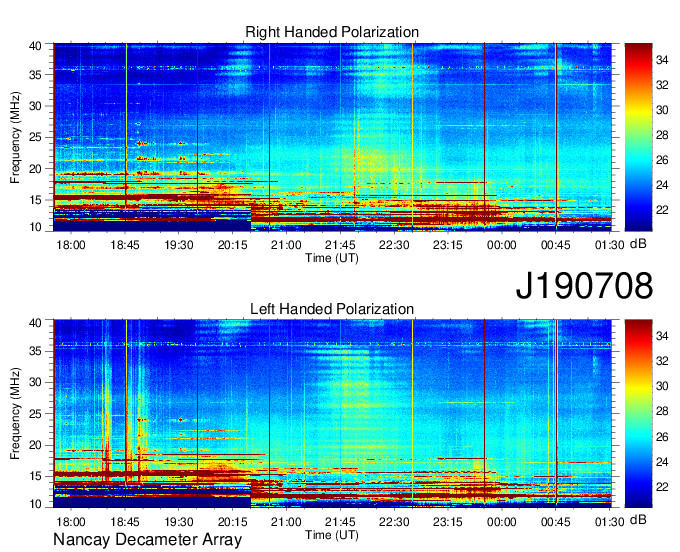Image resolution: width=680 pixels, height=552 pixels.
Task: Click the Right Handed Polarization title
Action: [x=332, y=32]
